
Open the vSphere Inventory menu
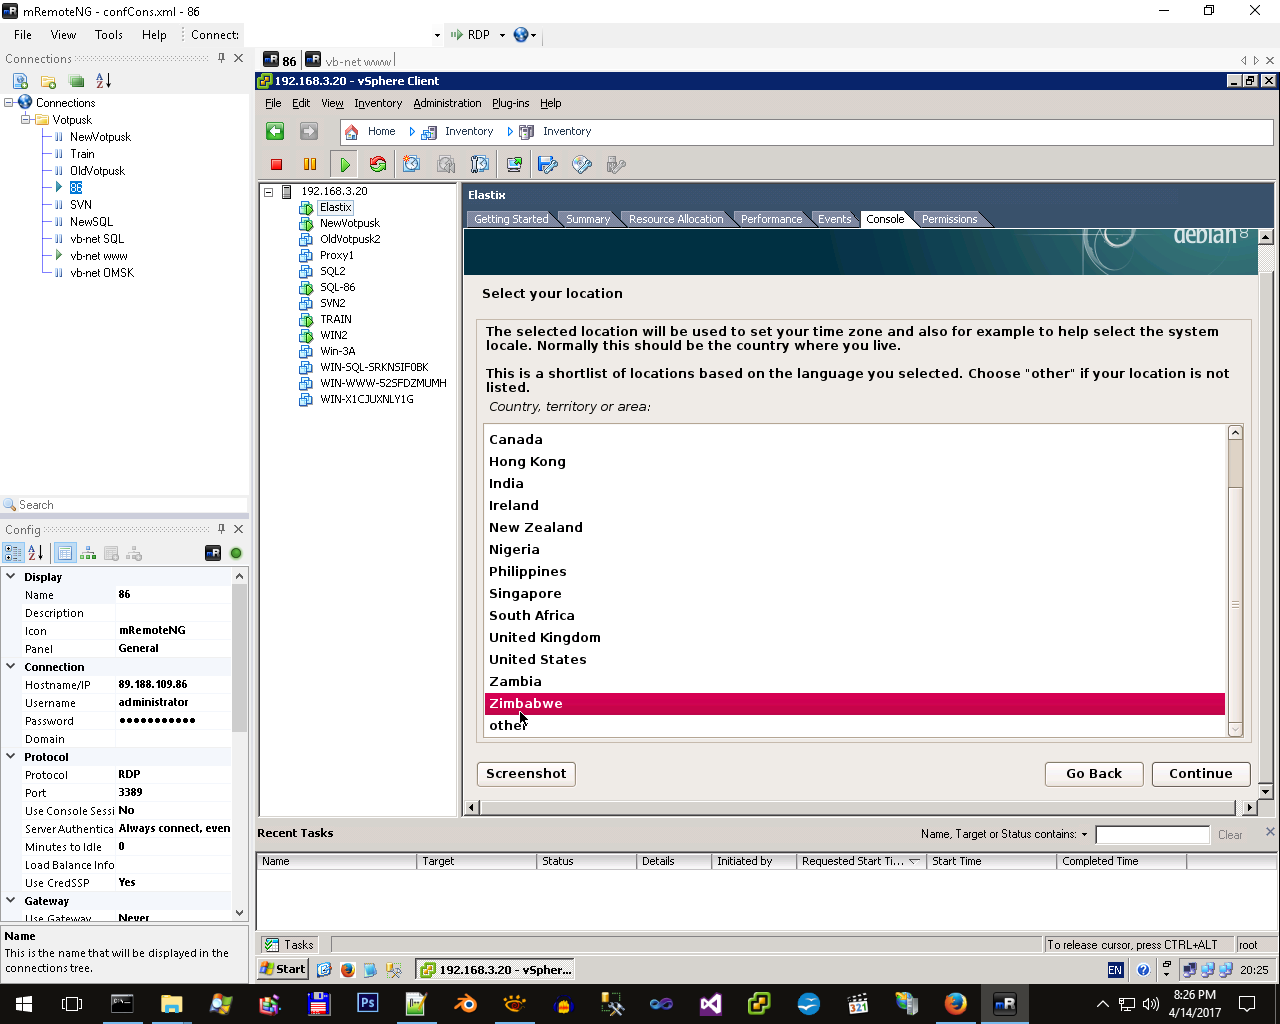coord(378,103)
